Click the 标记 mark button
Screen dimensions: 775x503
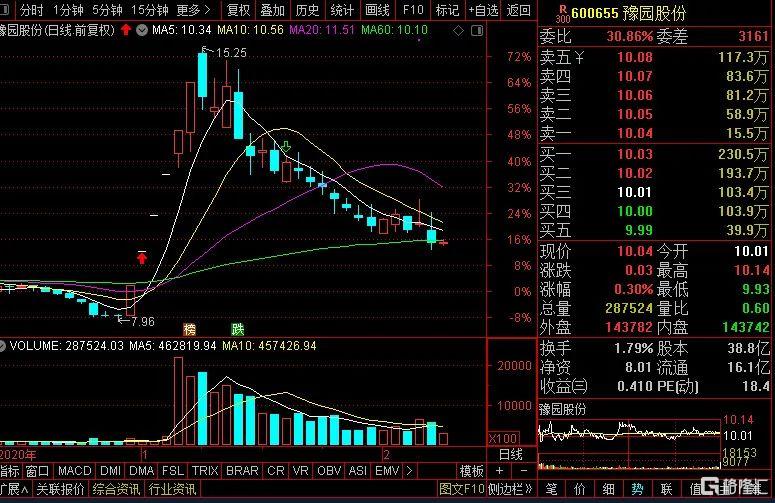click(447, 10)
